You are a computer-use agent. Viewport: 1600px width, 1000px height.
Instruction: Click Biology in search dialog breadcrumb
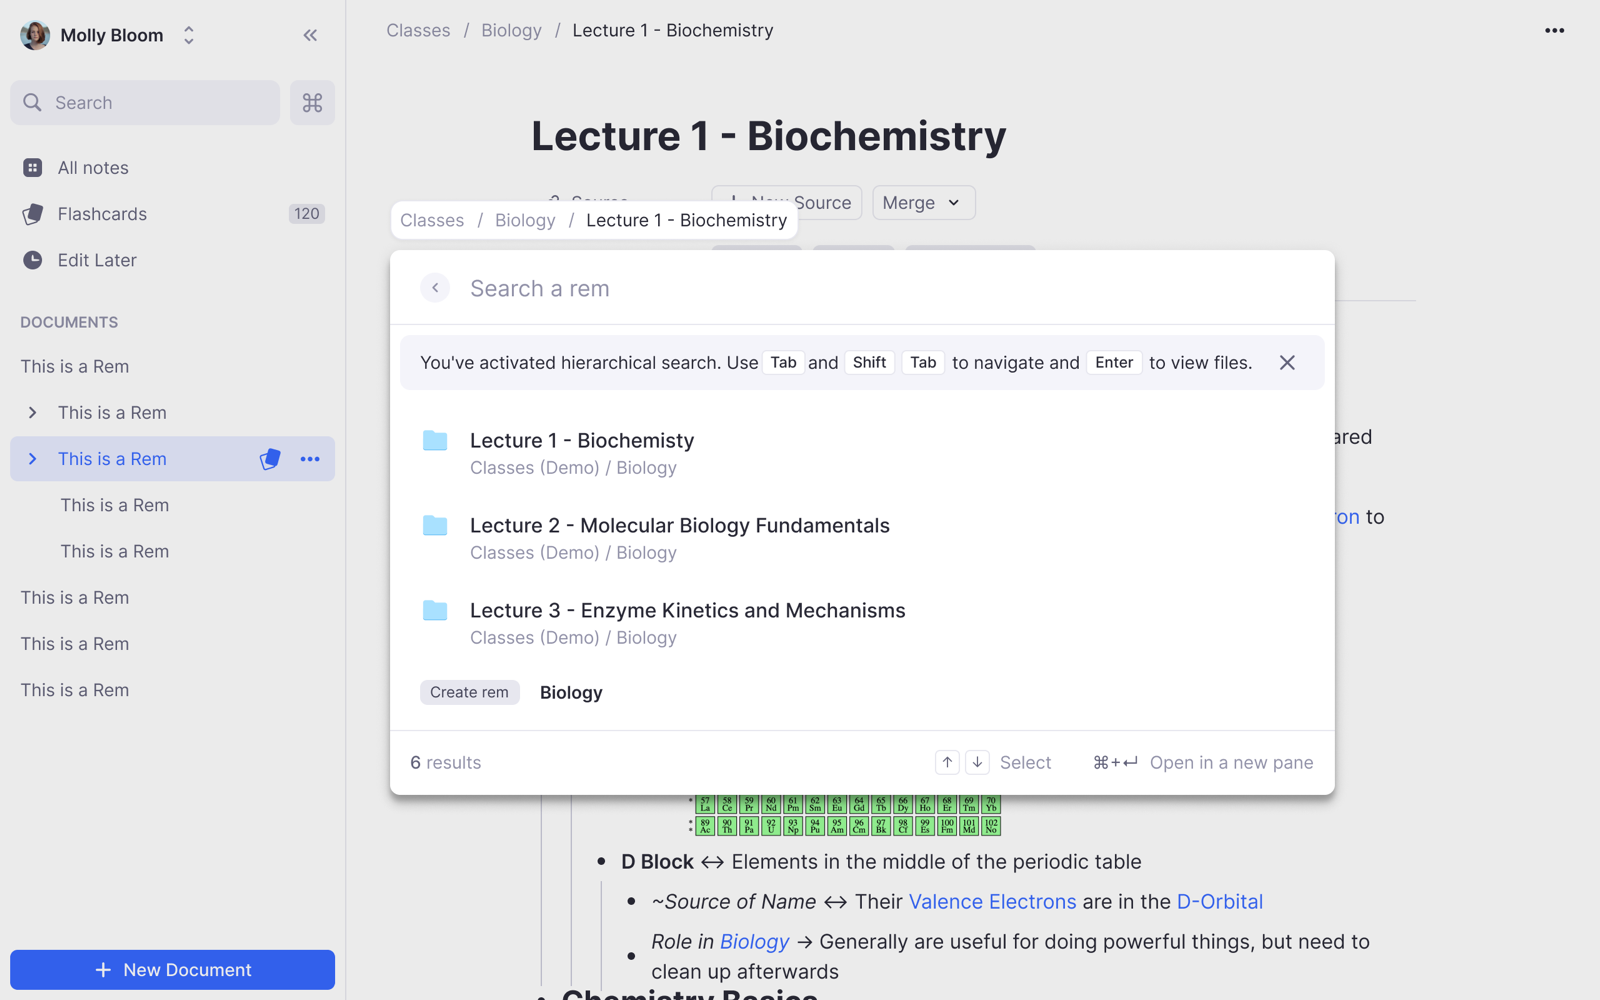525,220
